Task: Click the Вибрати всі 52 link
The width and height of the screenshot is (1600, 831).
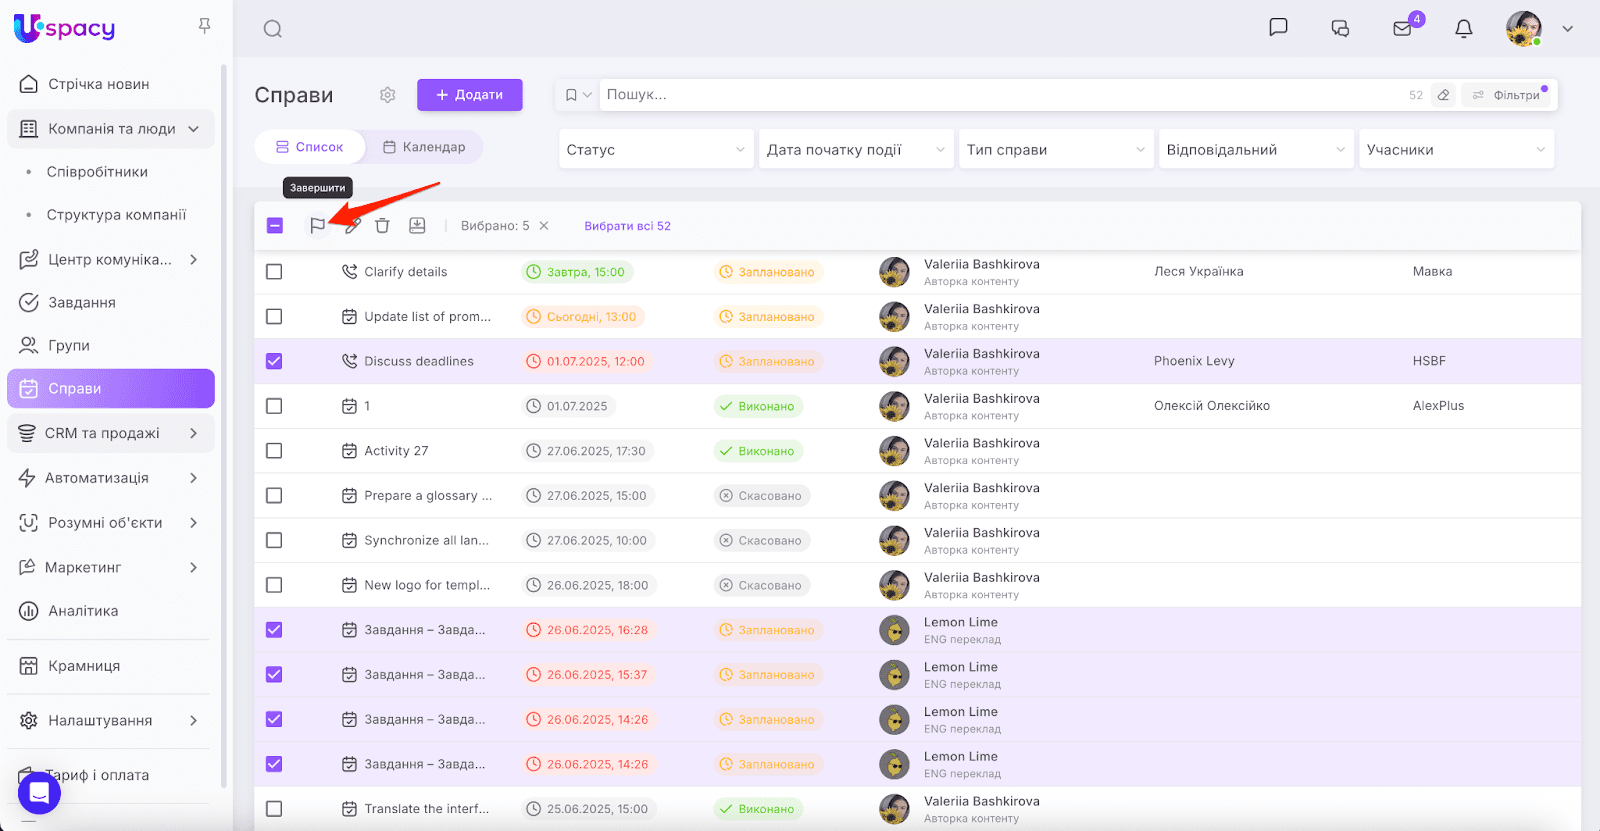Action: pos(627,226)
